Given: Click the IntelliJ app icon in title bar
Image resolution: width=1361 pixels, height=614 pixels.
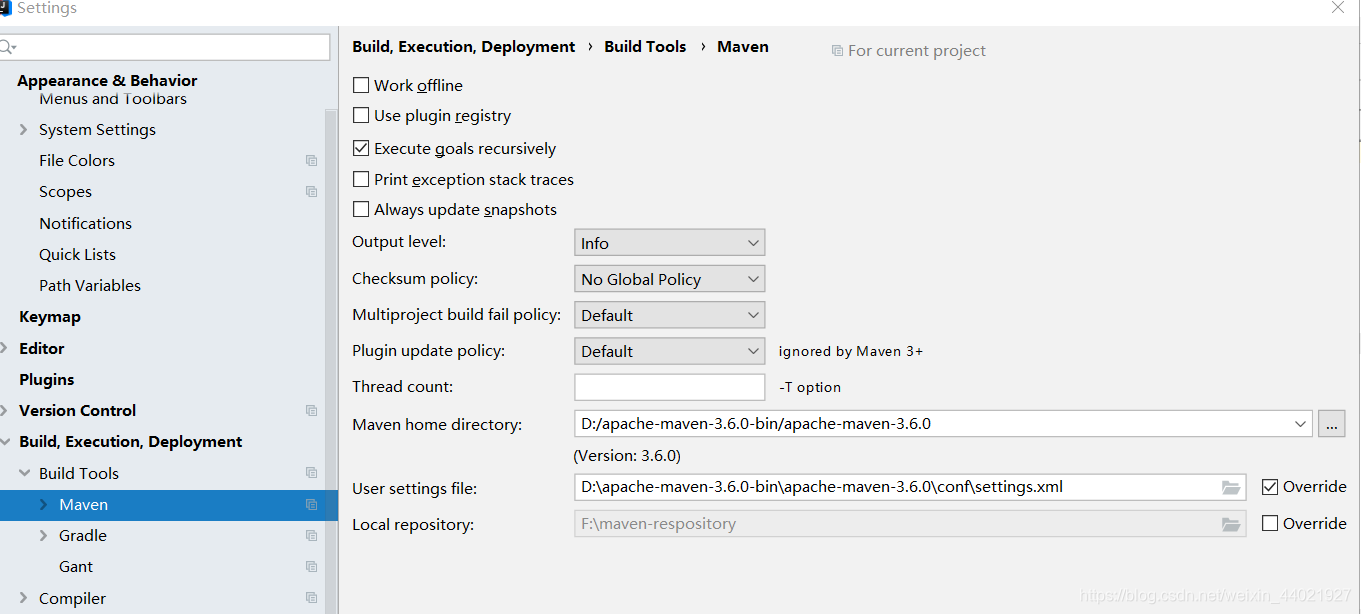Looking at the screenshot, I should (5, 8).
